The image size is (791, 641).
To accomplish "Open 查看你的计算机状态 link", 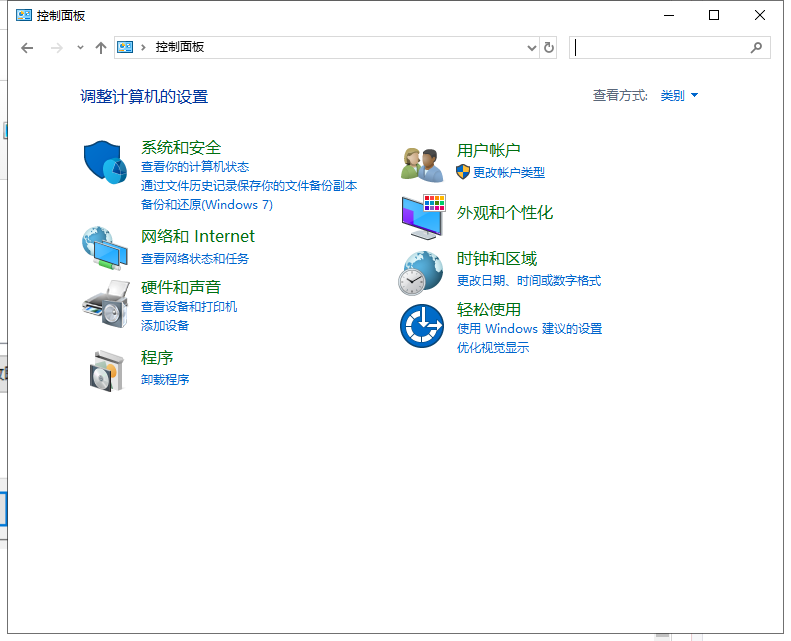I will tap(195, 166).
